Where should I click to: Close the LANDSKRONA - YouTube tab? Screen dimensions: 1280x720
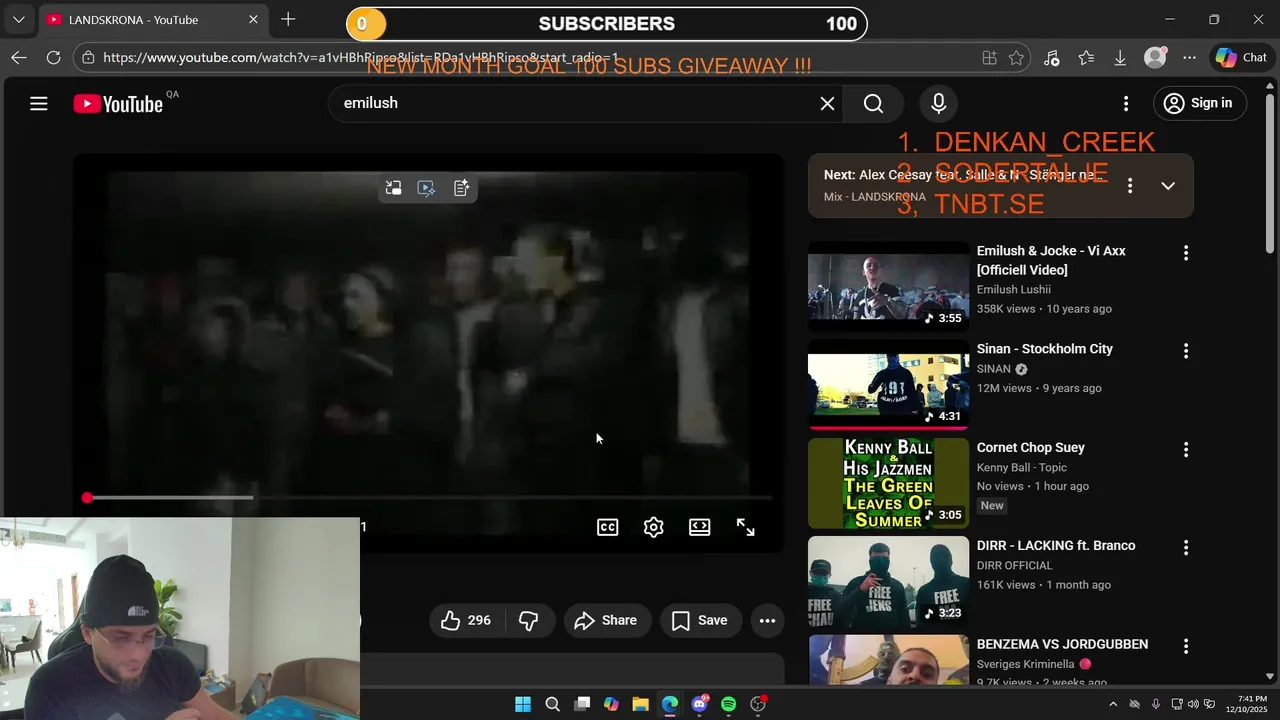click(x=253, y=20)
